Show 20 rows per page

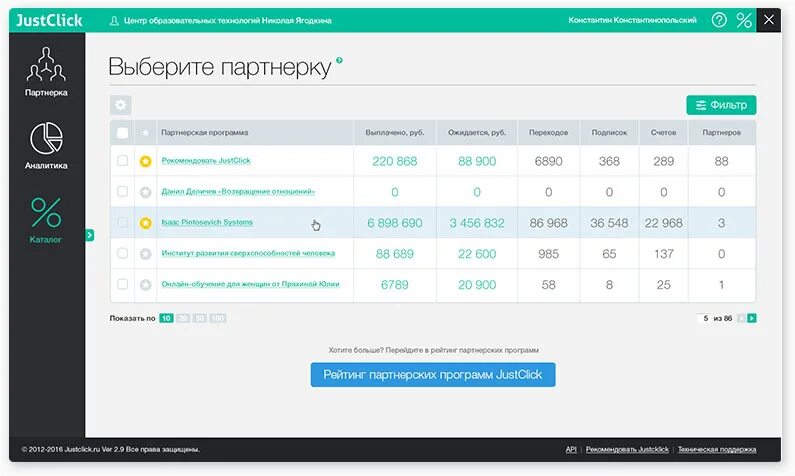pos(184,318)
